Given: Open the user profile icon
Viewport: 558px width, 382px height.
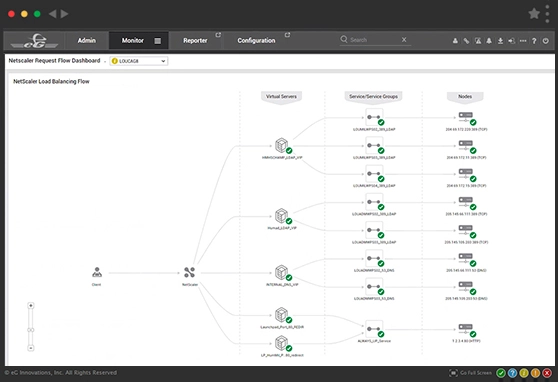Looking at the screenshot, I should click(455, 41).
